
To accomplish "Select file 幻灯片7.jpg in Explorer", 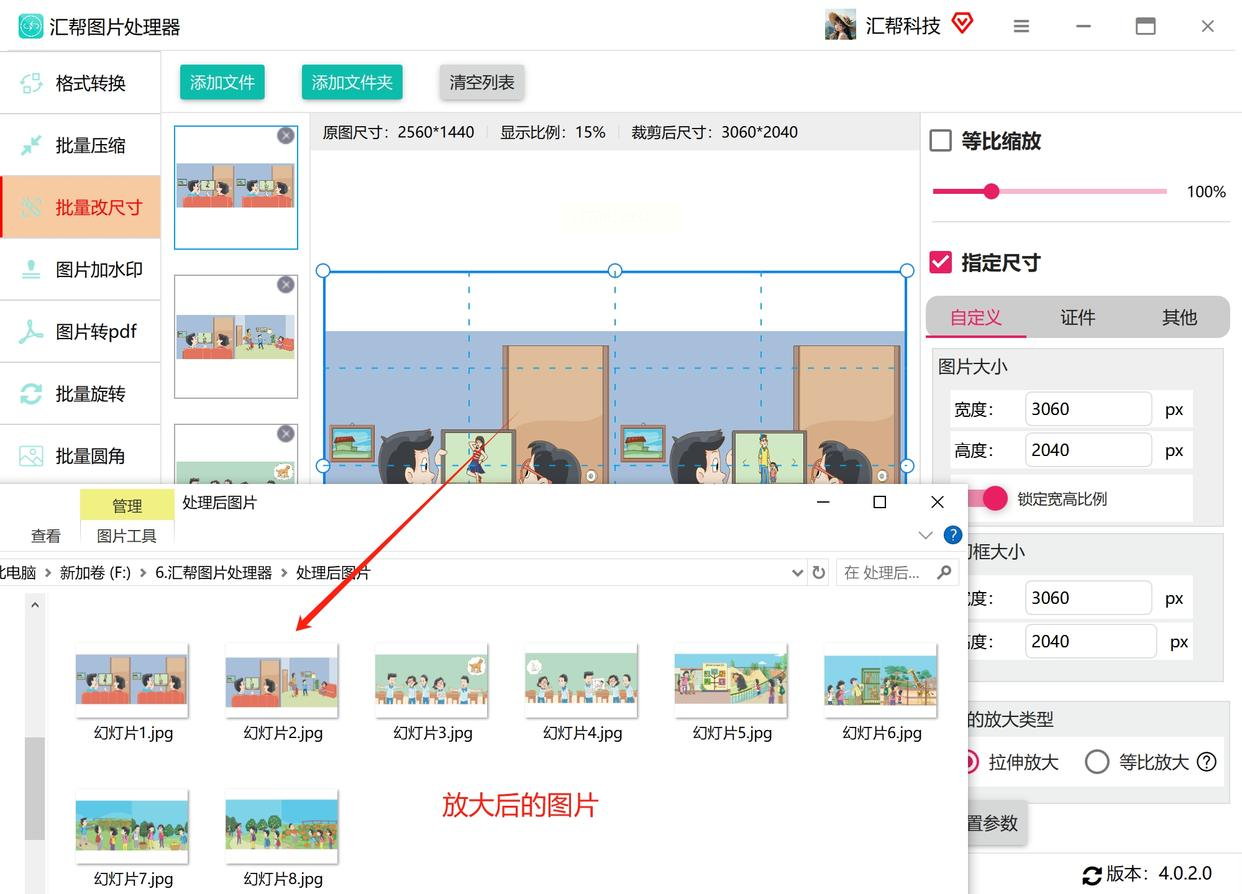I will tap(133, 838).
